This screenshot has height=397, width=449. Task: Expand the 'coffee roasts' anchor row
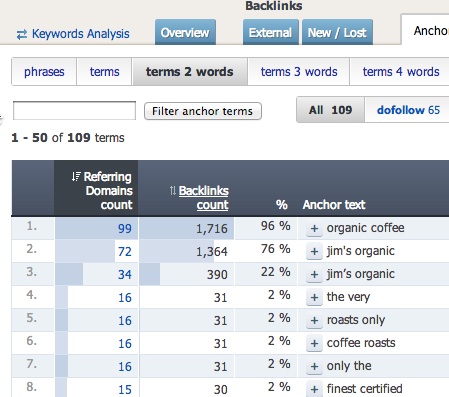314,343
